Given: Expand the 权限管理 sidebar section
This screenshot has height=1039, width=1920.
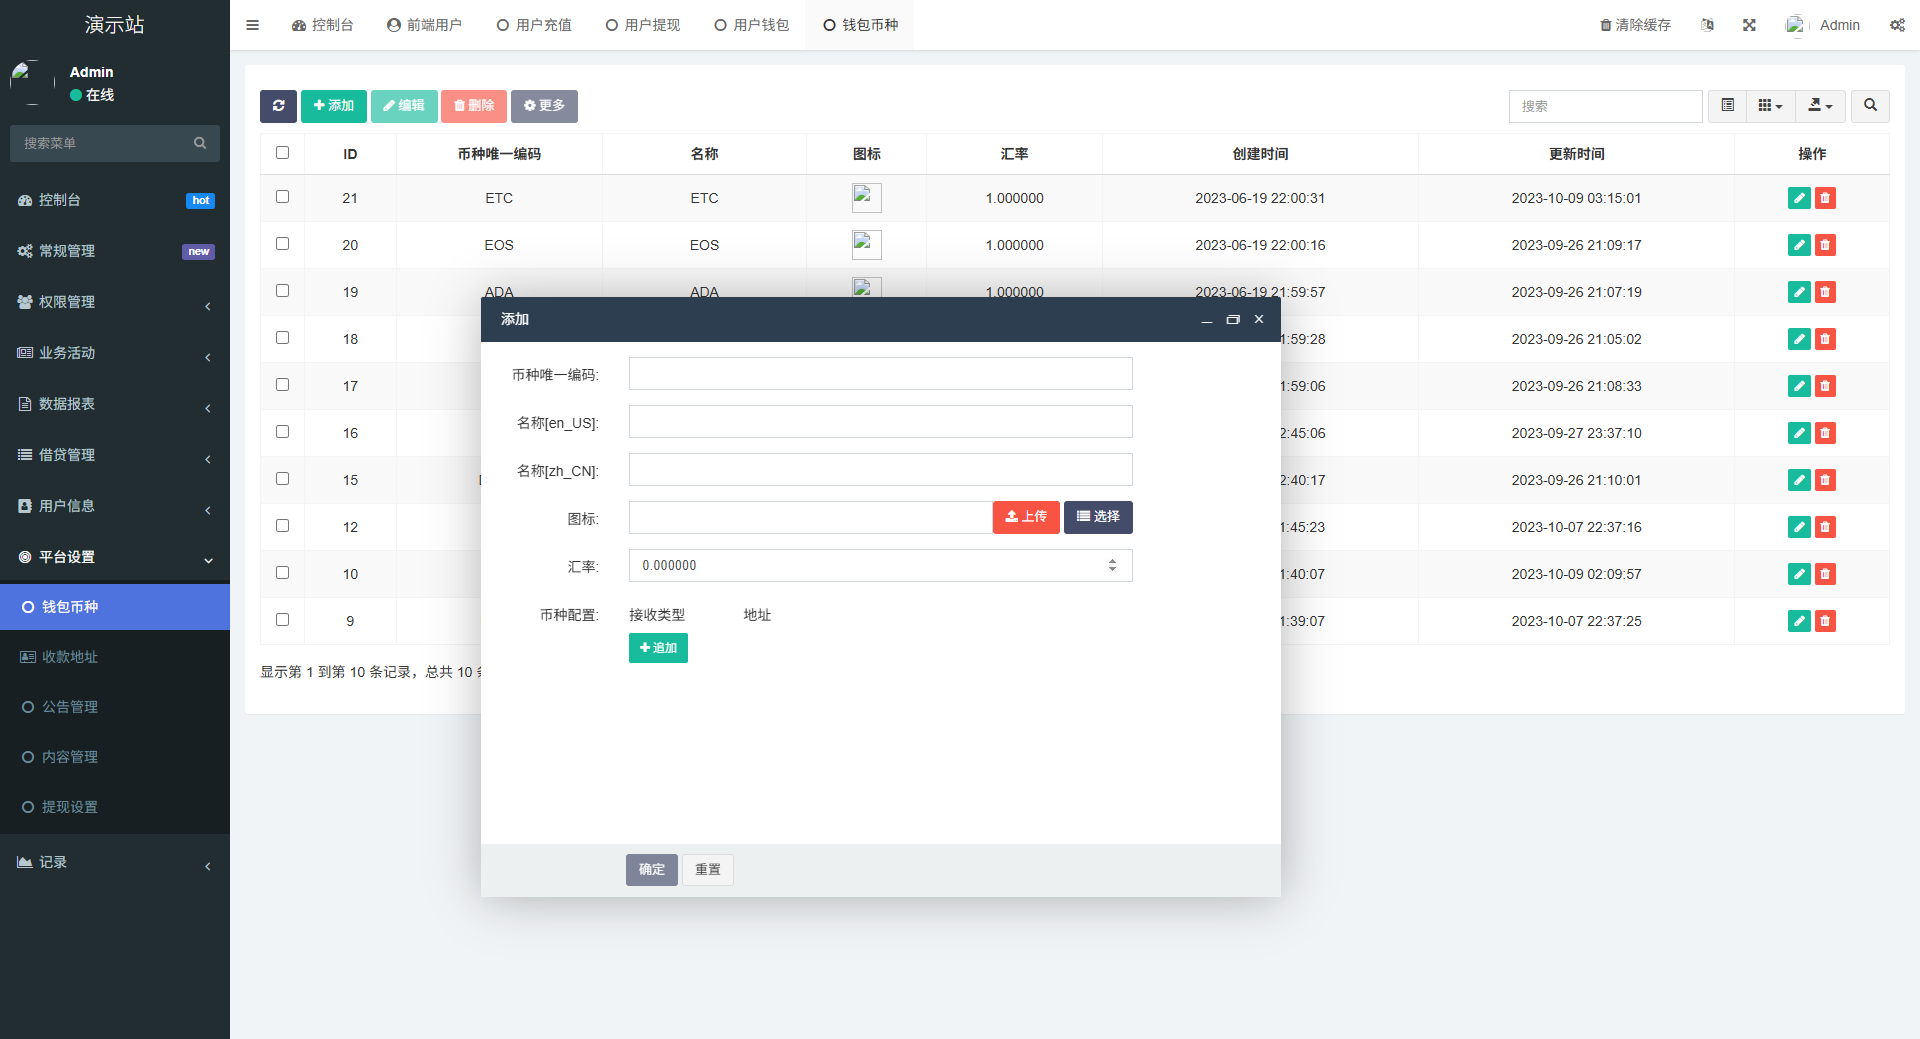Looking at the screenshot, I should point(114,302).
